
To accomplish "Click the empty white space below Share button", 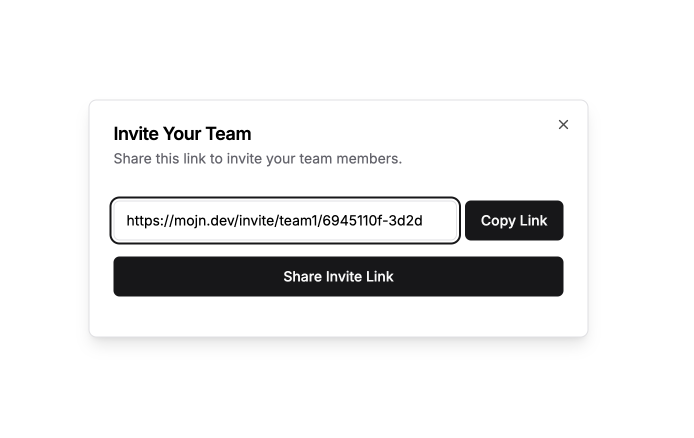I will (x=338, y=316).
